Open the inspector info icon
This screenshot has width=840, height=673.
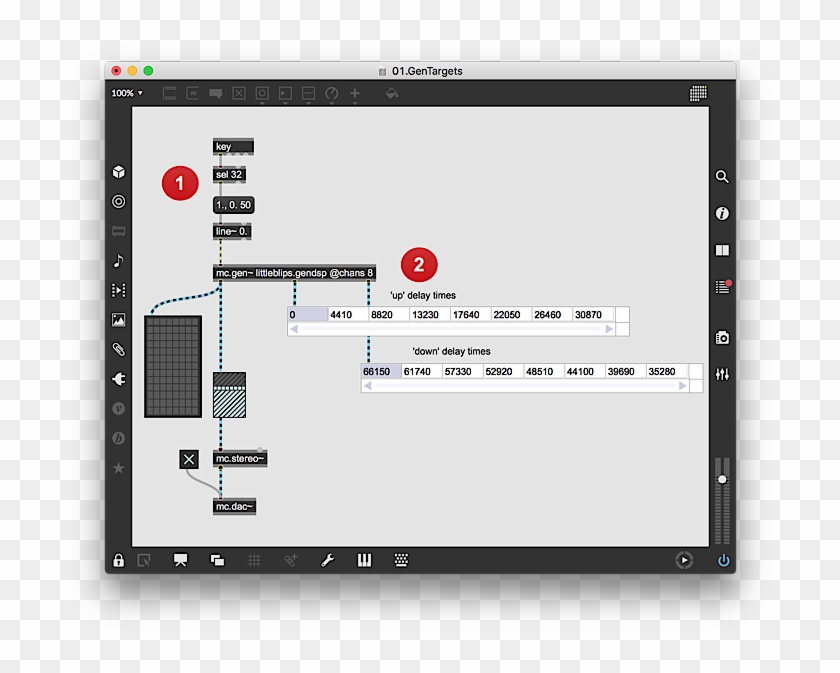pos(722,213)
